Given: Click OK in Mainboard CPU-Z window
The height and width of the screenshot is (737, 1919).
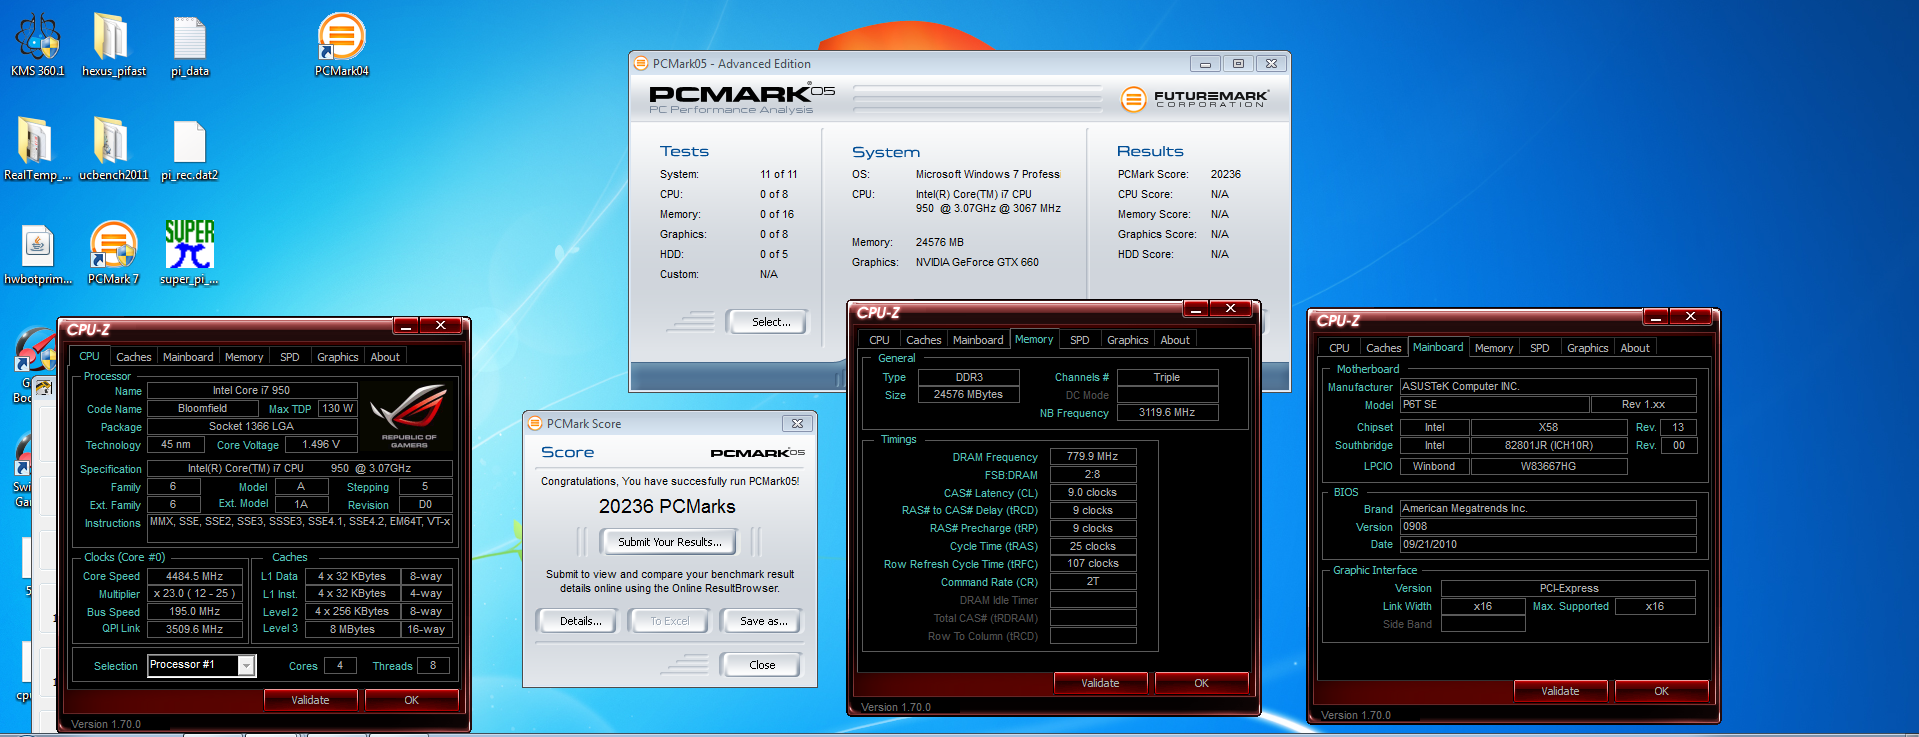Looking at the screenshot, I should click(x=1661, y=691).
